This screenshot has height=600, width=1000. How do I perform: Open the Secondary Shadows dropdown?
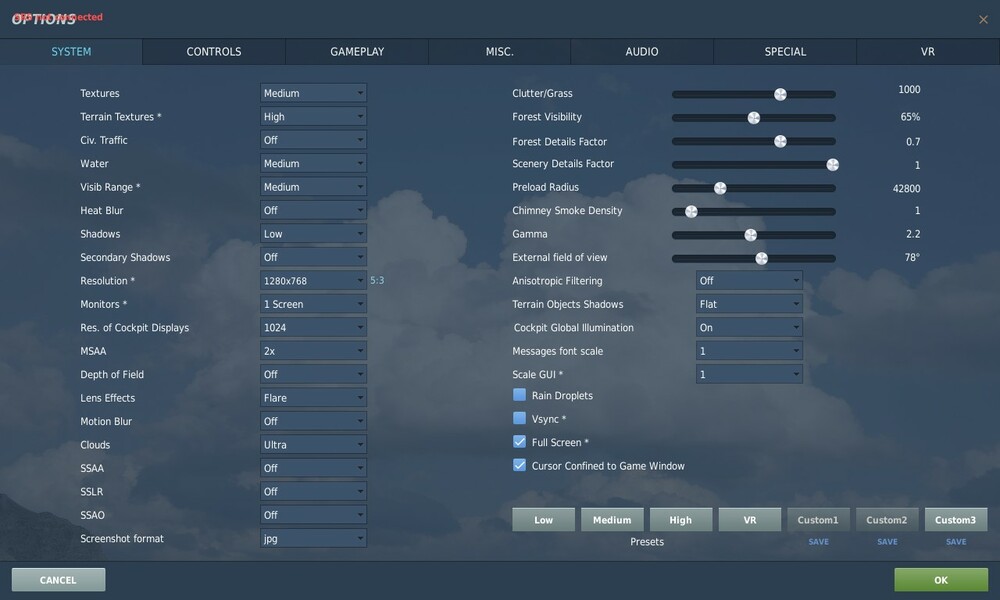[x=313, y=257]
